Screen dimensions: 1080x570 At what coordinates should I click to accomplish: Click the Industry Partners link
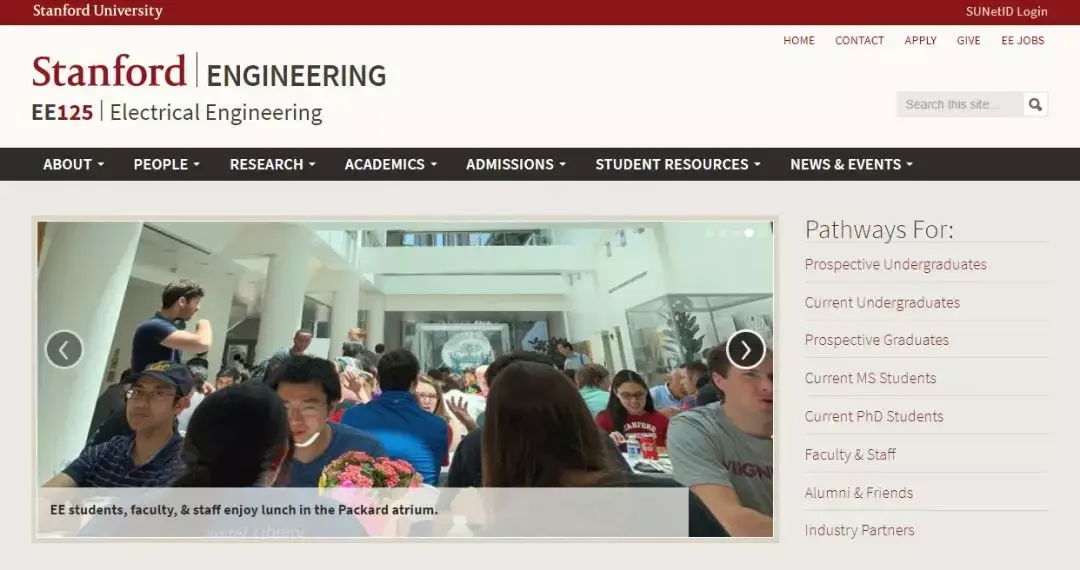click(860, 530)
